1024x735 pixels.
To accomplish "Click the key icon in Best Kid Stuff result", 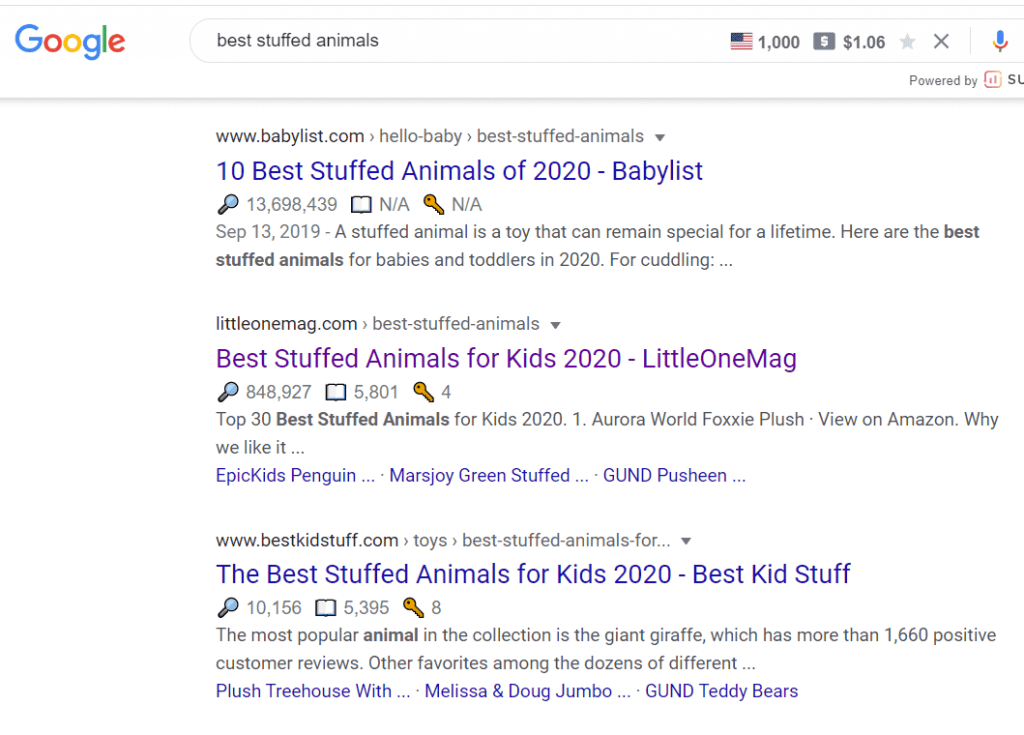I will click(x=413, y=608).
